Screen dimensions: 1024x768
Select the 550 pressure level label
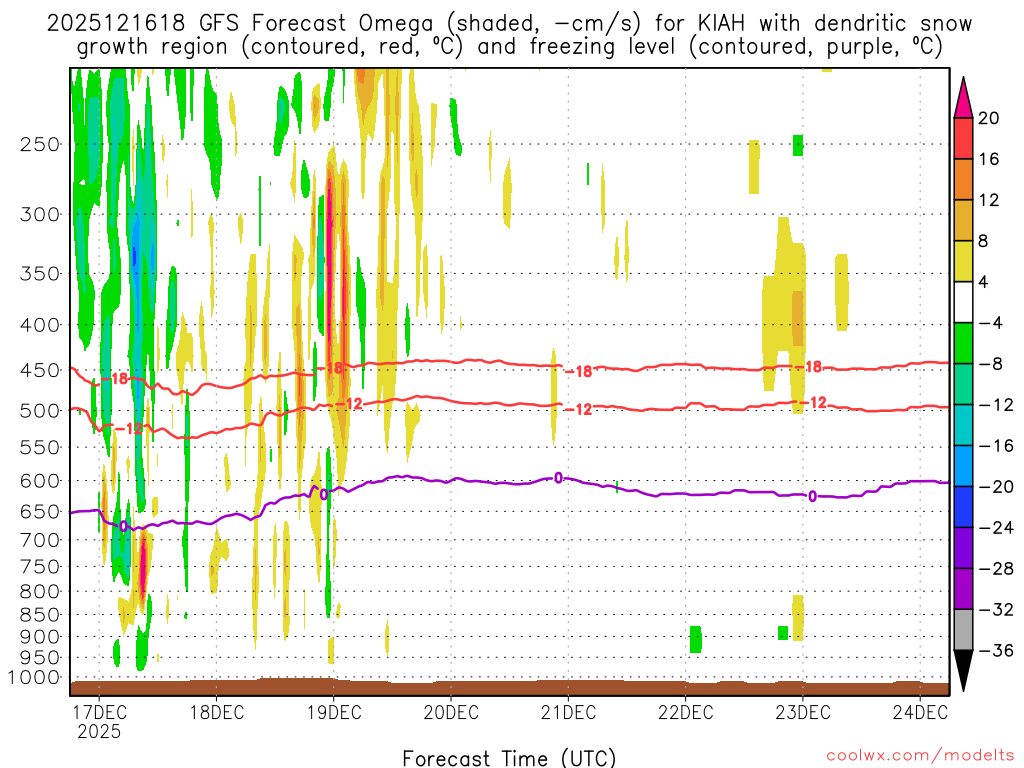pos(40,447)
